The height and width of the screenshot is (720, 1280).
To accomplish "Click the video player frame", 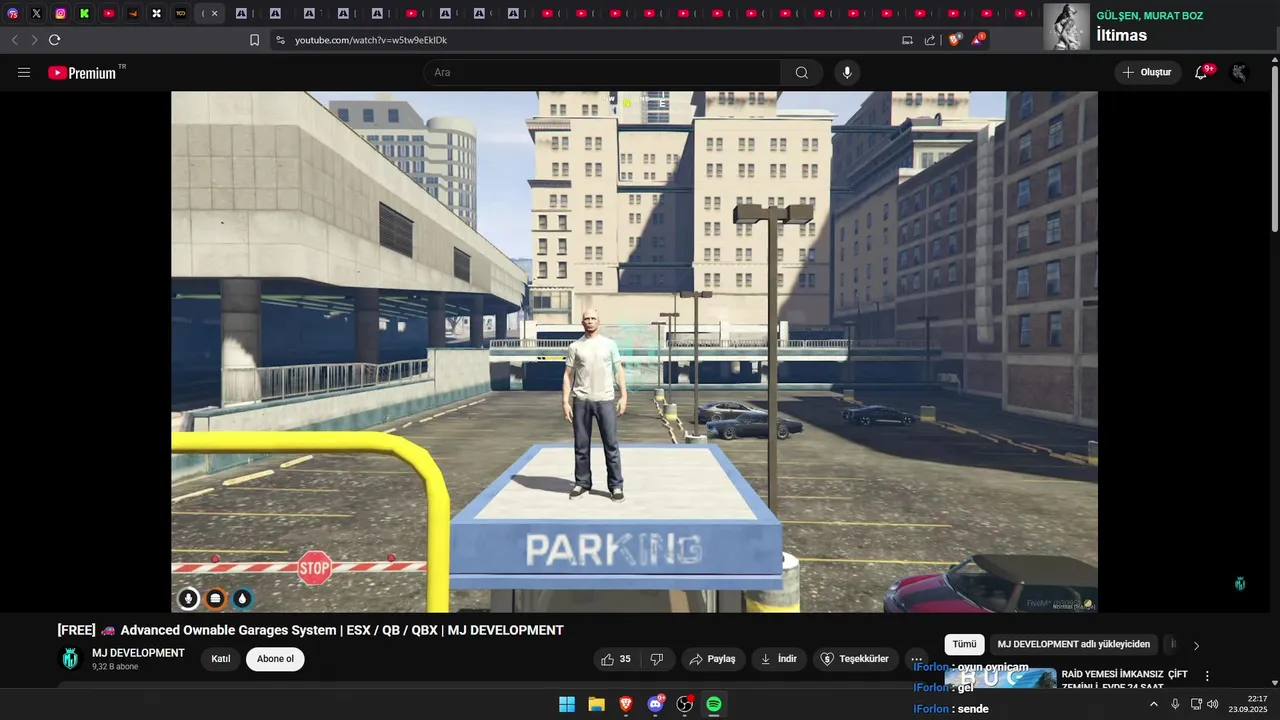I will 634,352.
